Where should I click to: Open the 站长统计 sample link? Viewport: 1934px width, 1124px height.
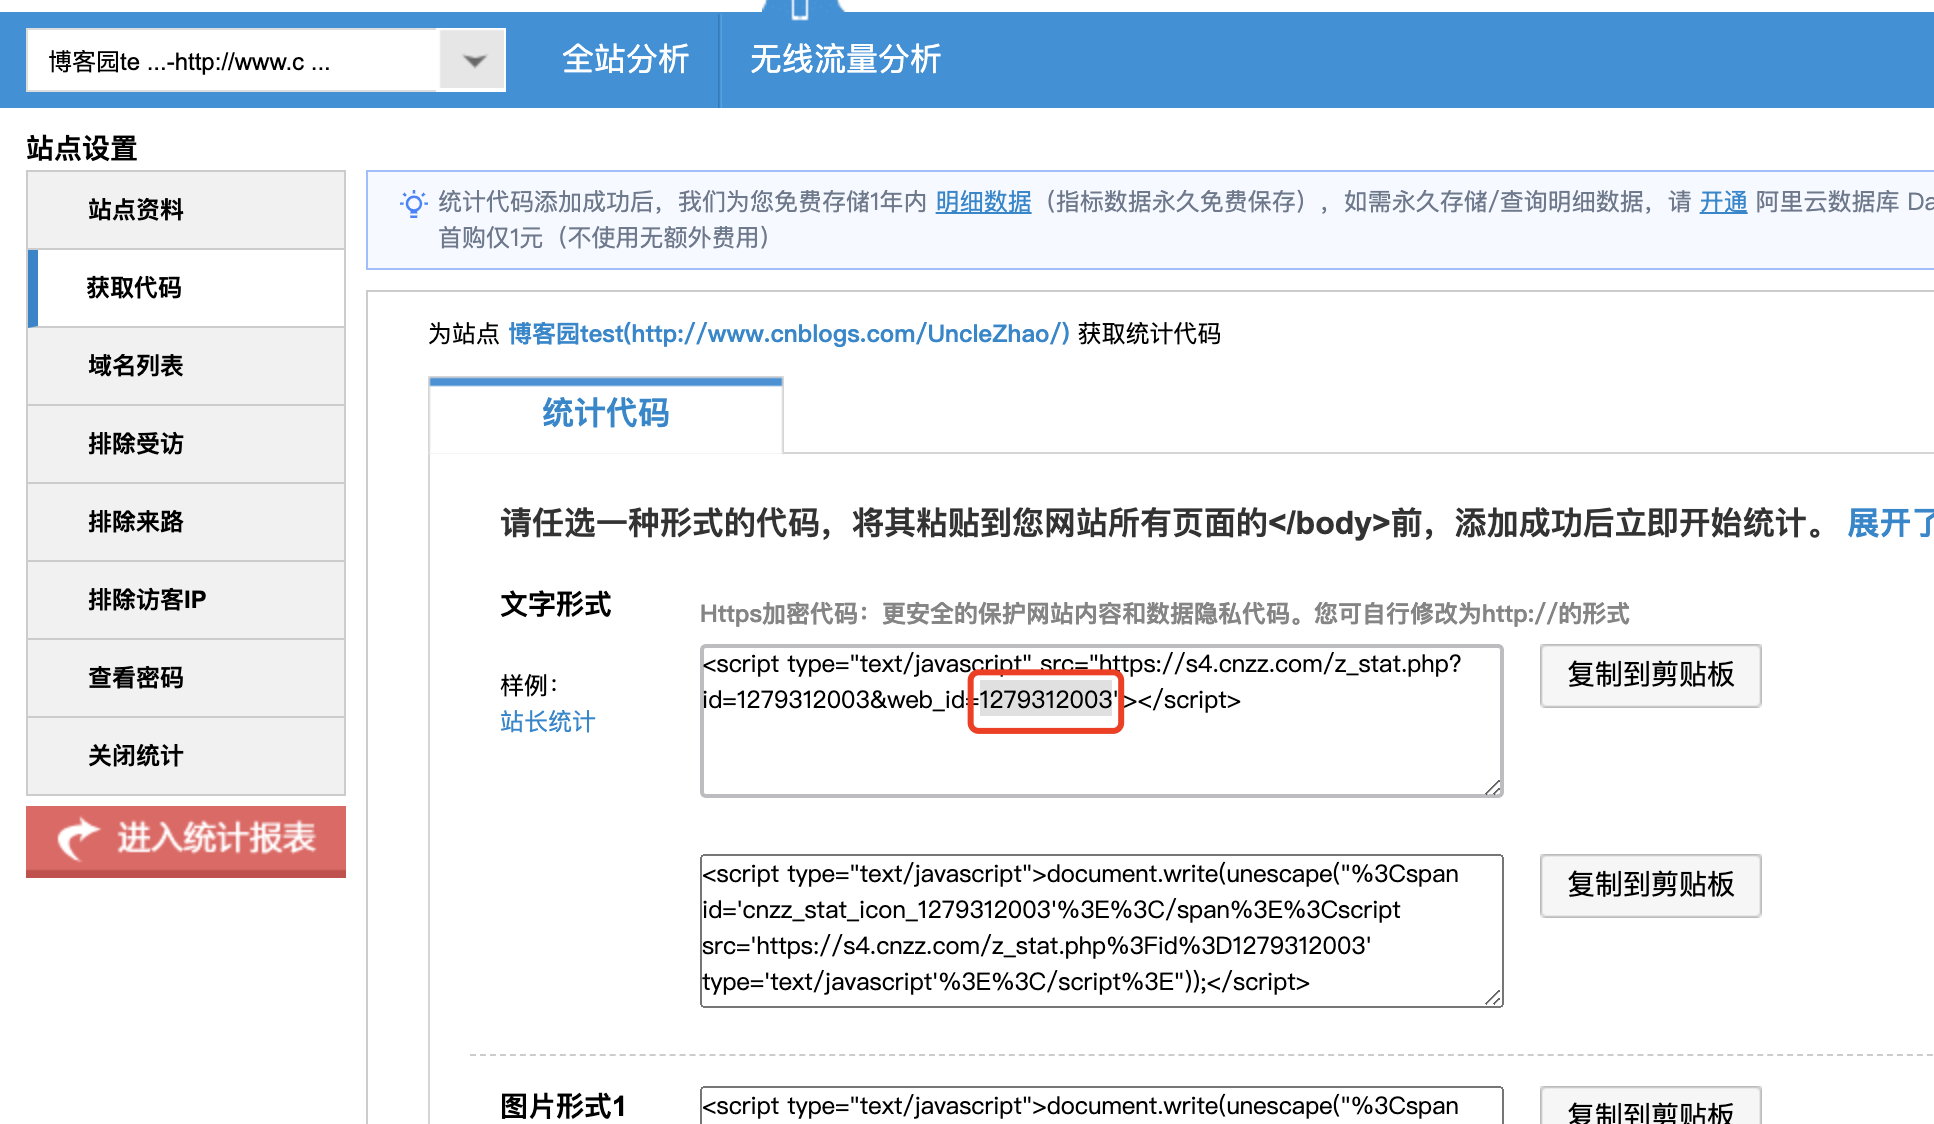[548, 722]
